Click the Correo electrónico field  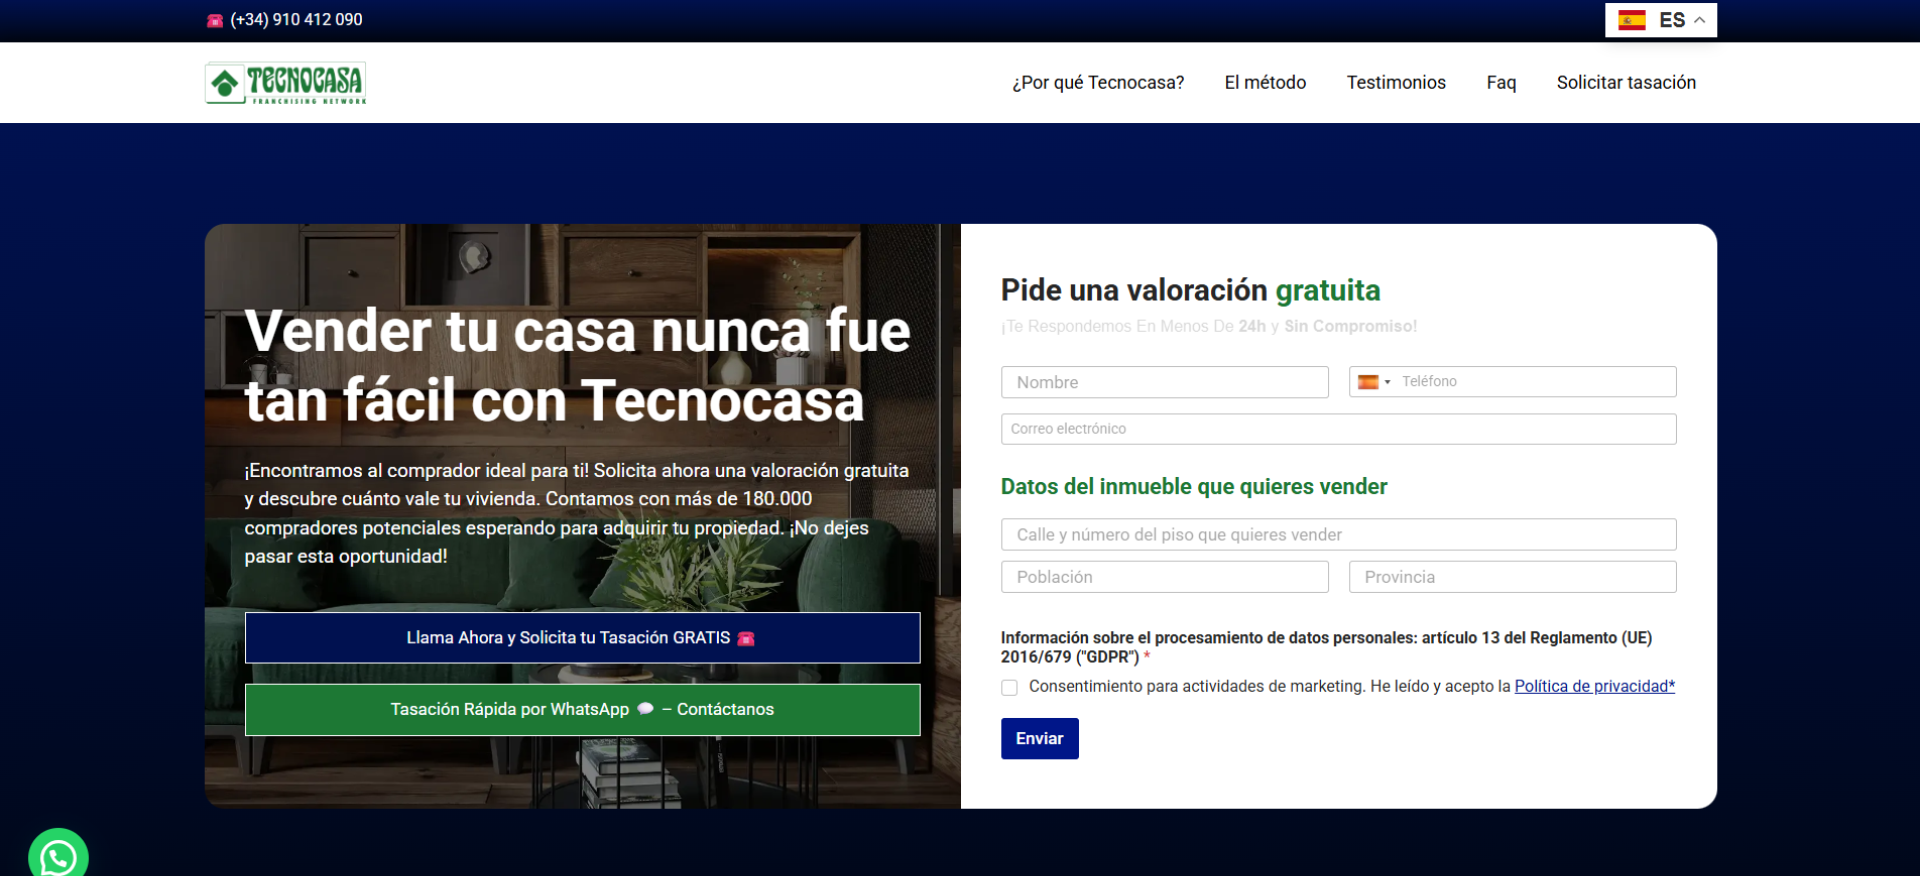[1339, 429]
